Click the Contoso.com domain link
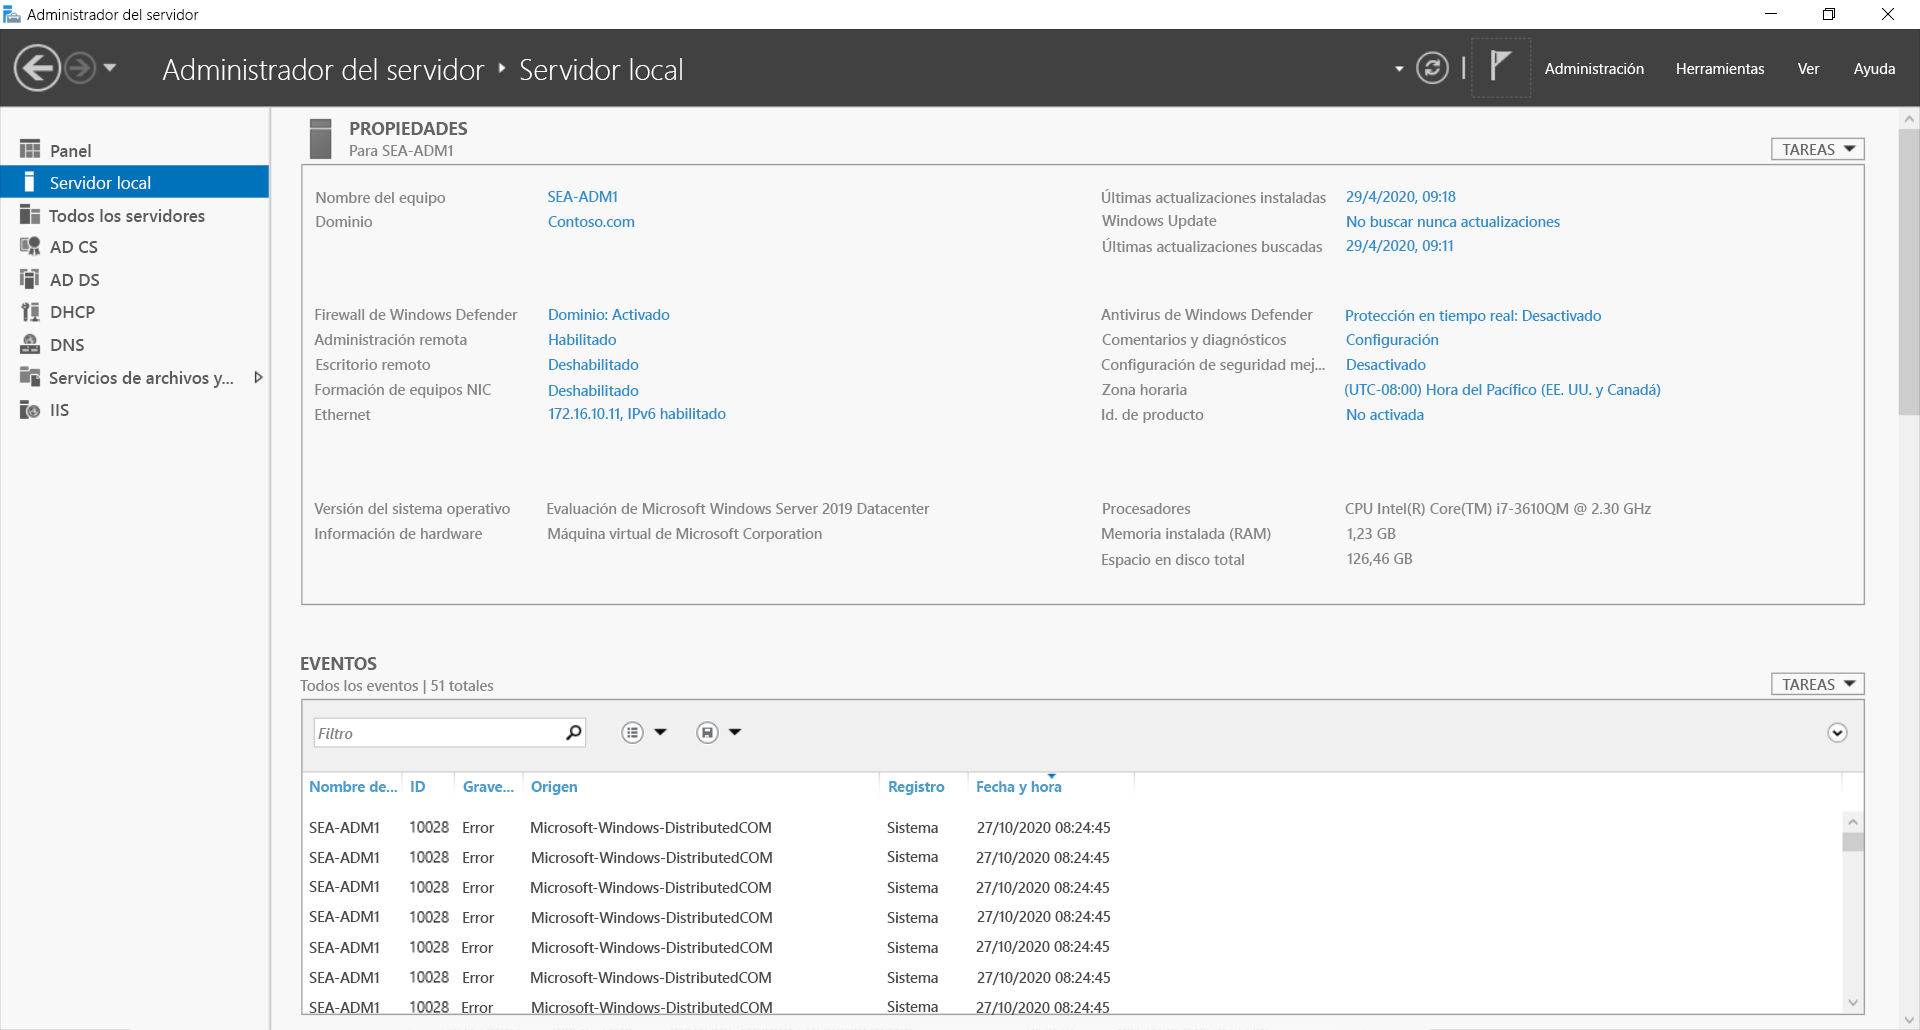Viewport: 1920px width, 1030px height. [x=591, y=221]
